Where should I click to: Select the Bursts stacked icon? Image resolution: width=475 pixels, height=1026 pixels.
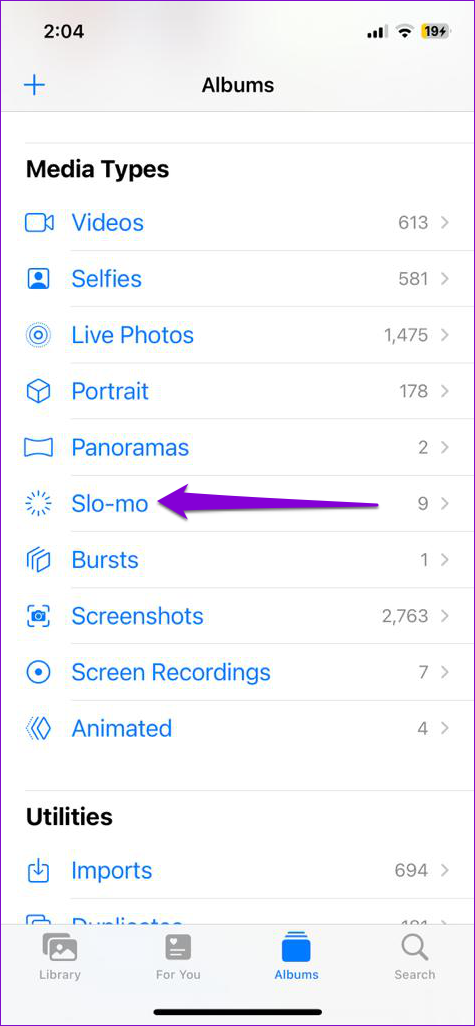click(x=38, y=560)
